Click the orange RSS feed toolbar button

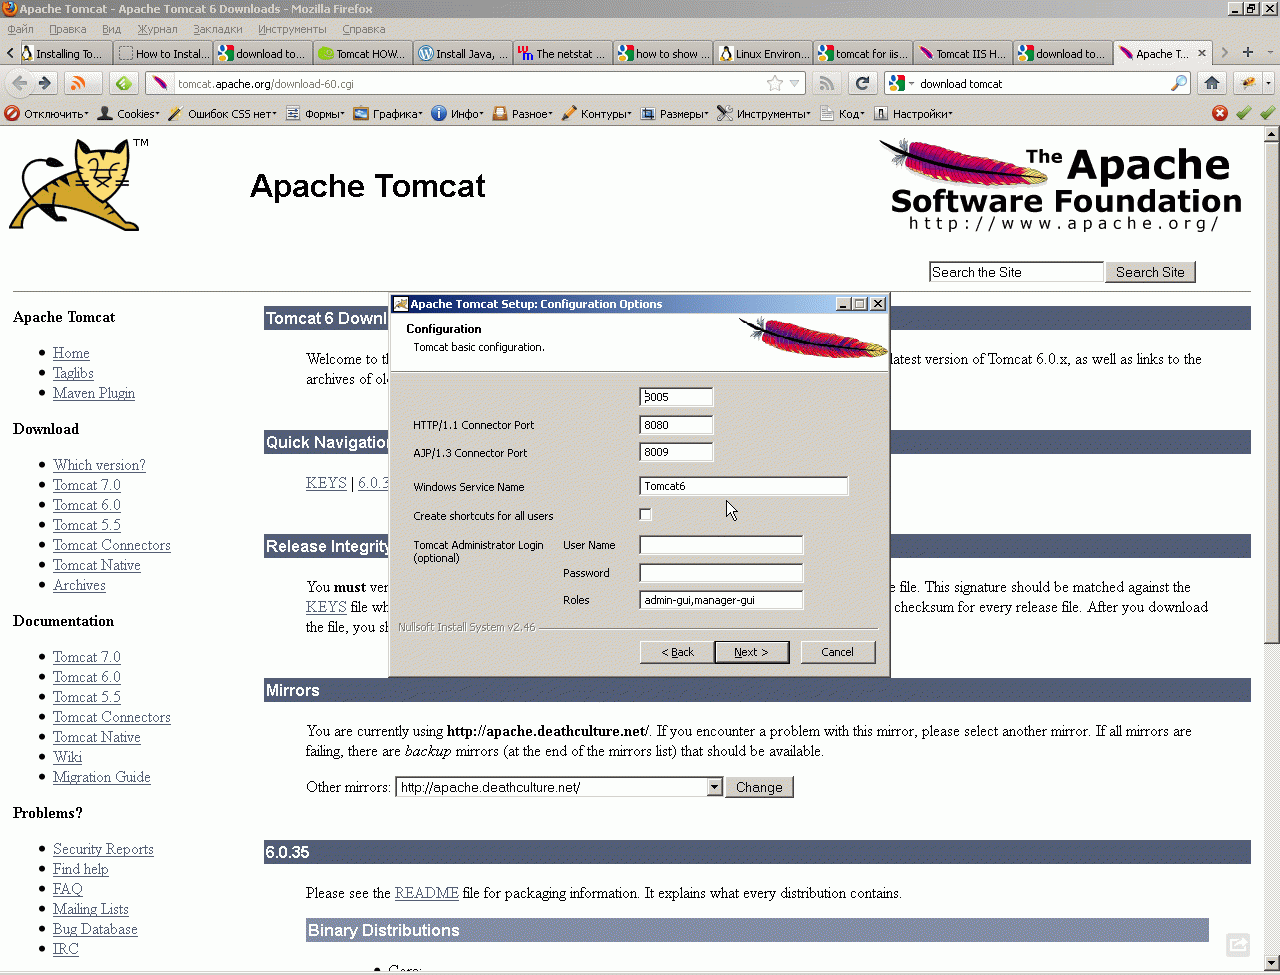pyautogui.click(x=79, y=83)
